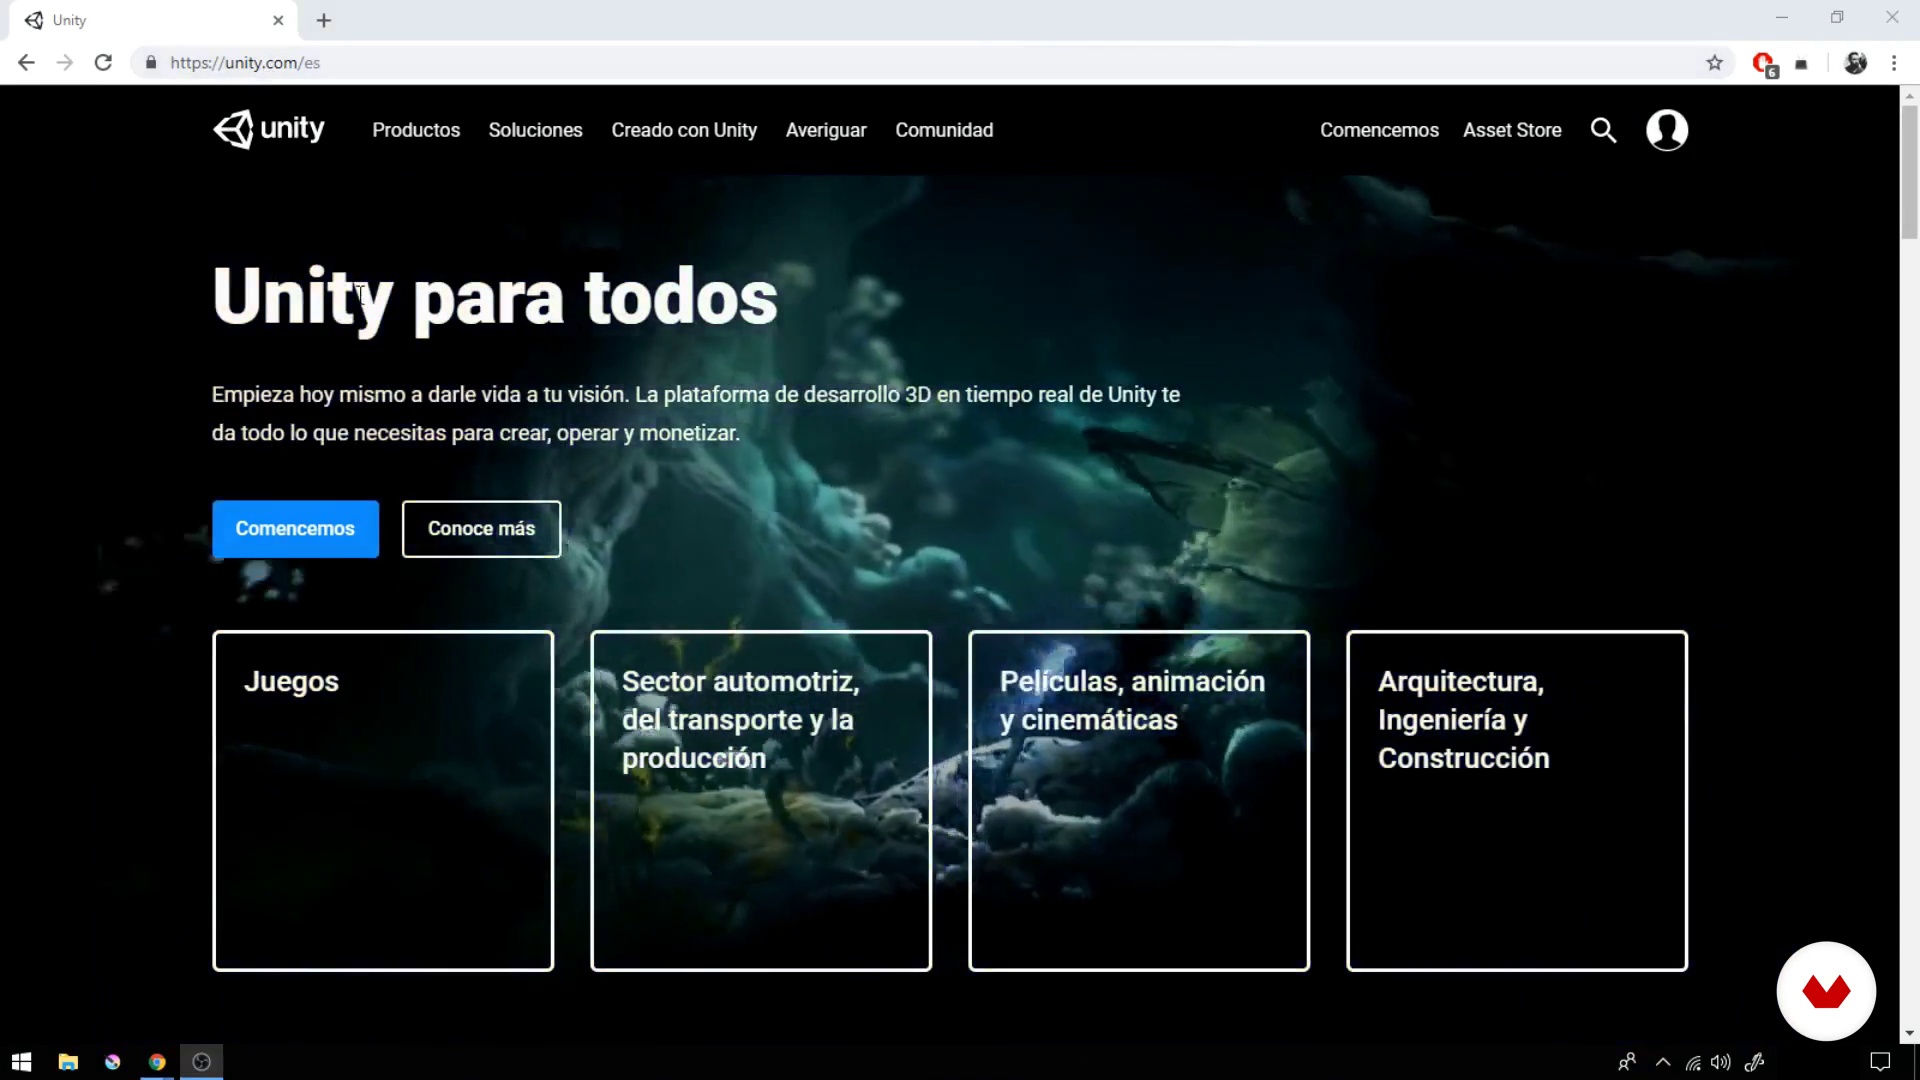The image size is (1920, 1080).
Task: Open the Sector automotriz card
Action: pyautogui.click(x=761, y=800)
